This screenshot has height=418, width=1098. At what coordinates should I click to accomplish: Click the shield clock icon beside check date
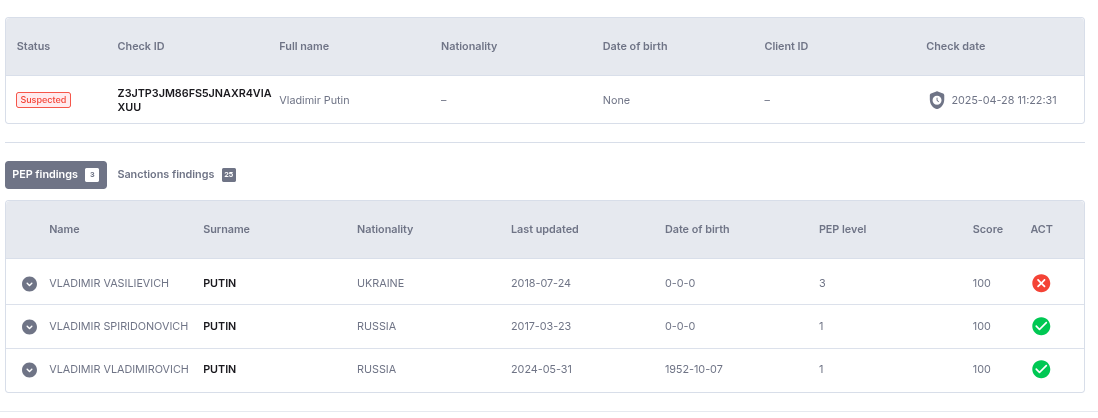(x=937, y=100)
